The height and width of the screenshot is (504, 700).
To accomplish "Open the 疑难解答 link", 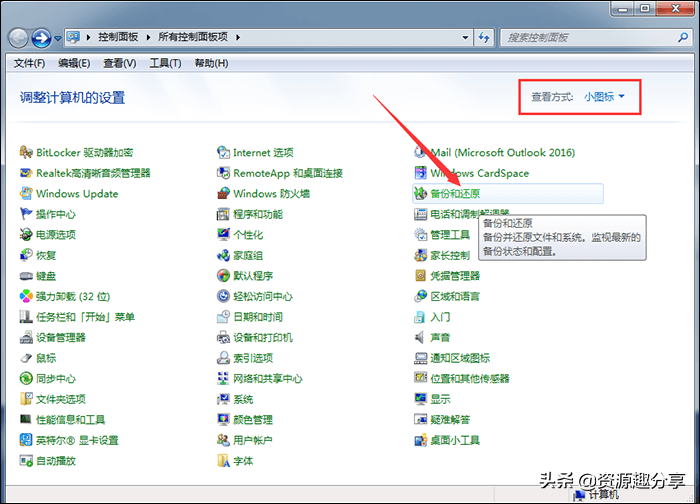I will click(x=450, y=420).
